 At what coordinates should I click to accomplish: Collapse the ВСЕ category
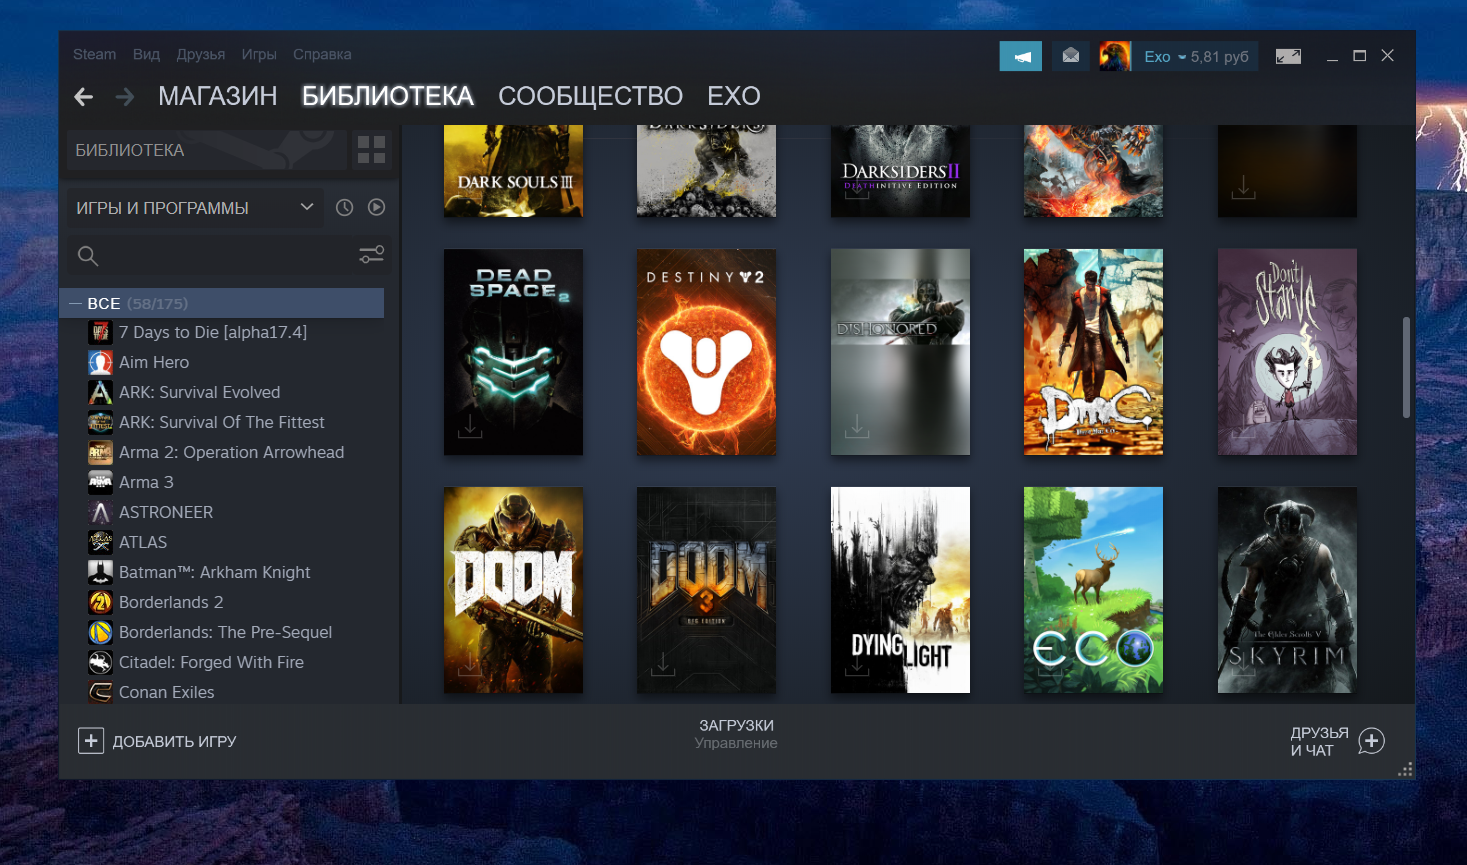(75, 303)
